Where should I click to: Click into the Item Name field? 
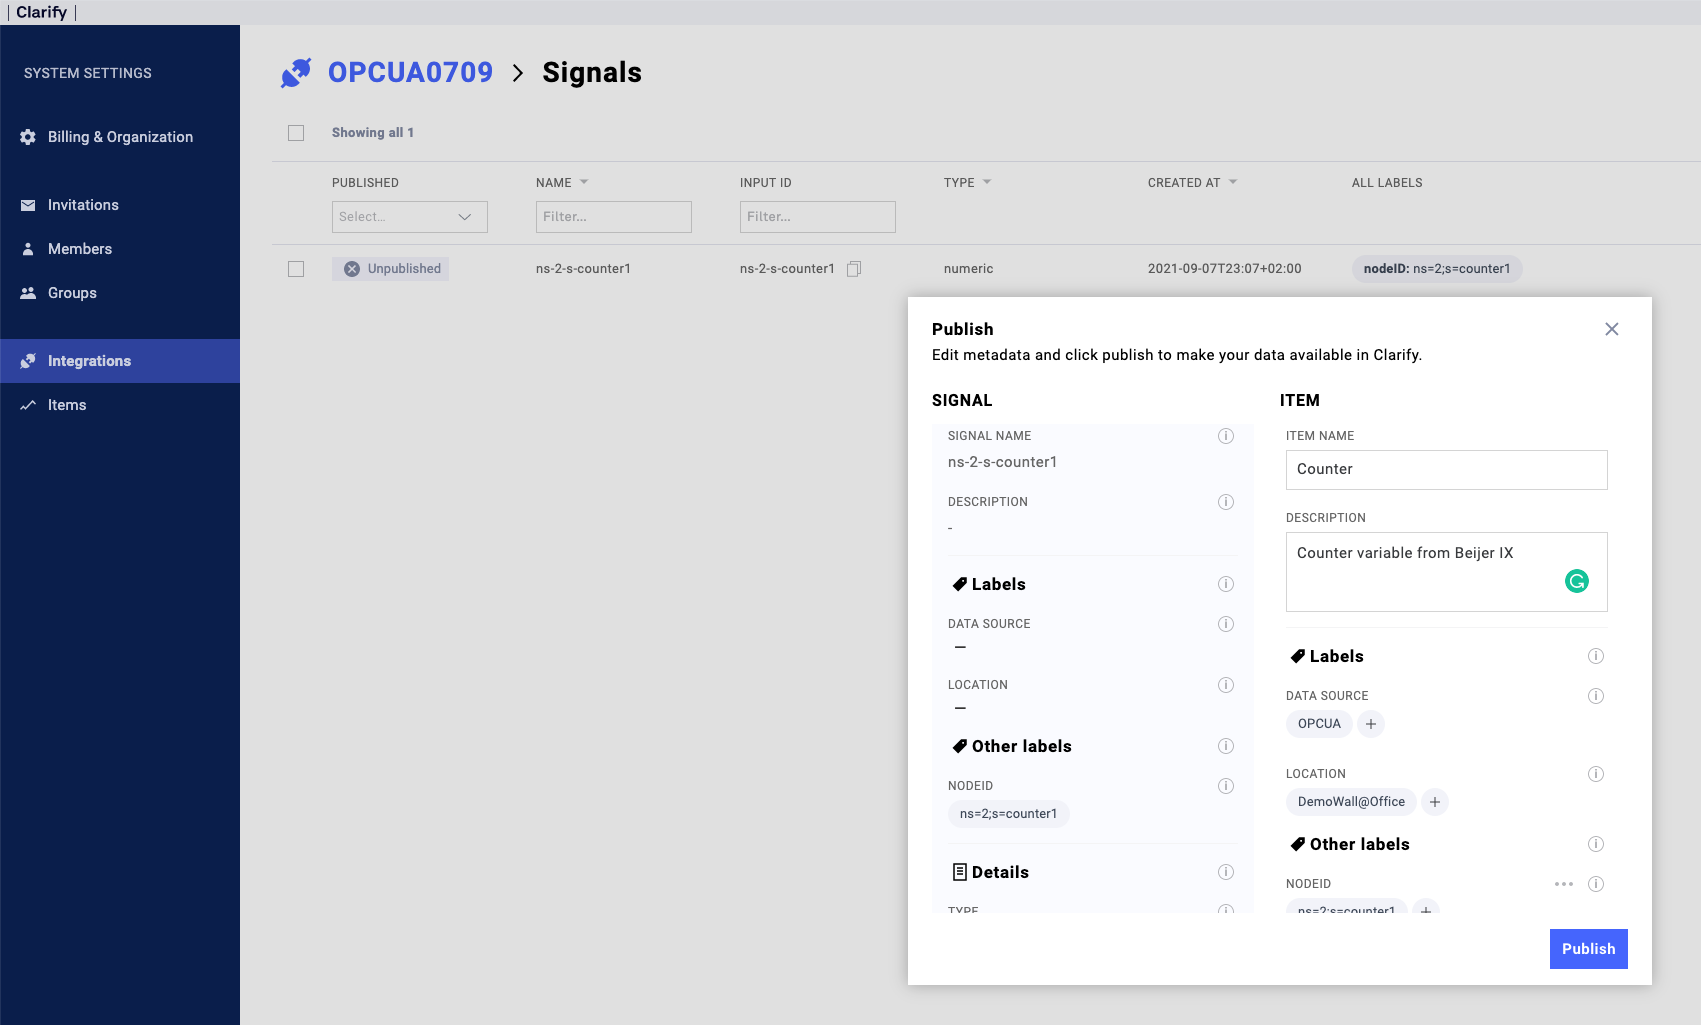pyautogui.click(x=1446, y=470)
